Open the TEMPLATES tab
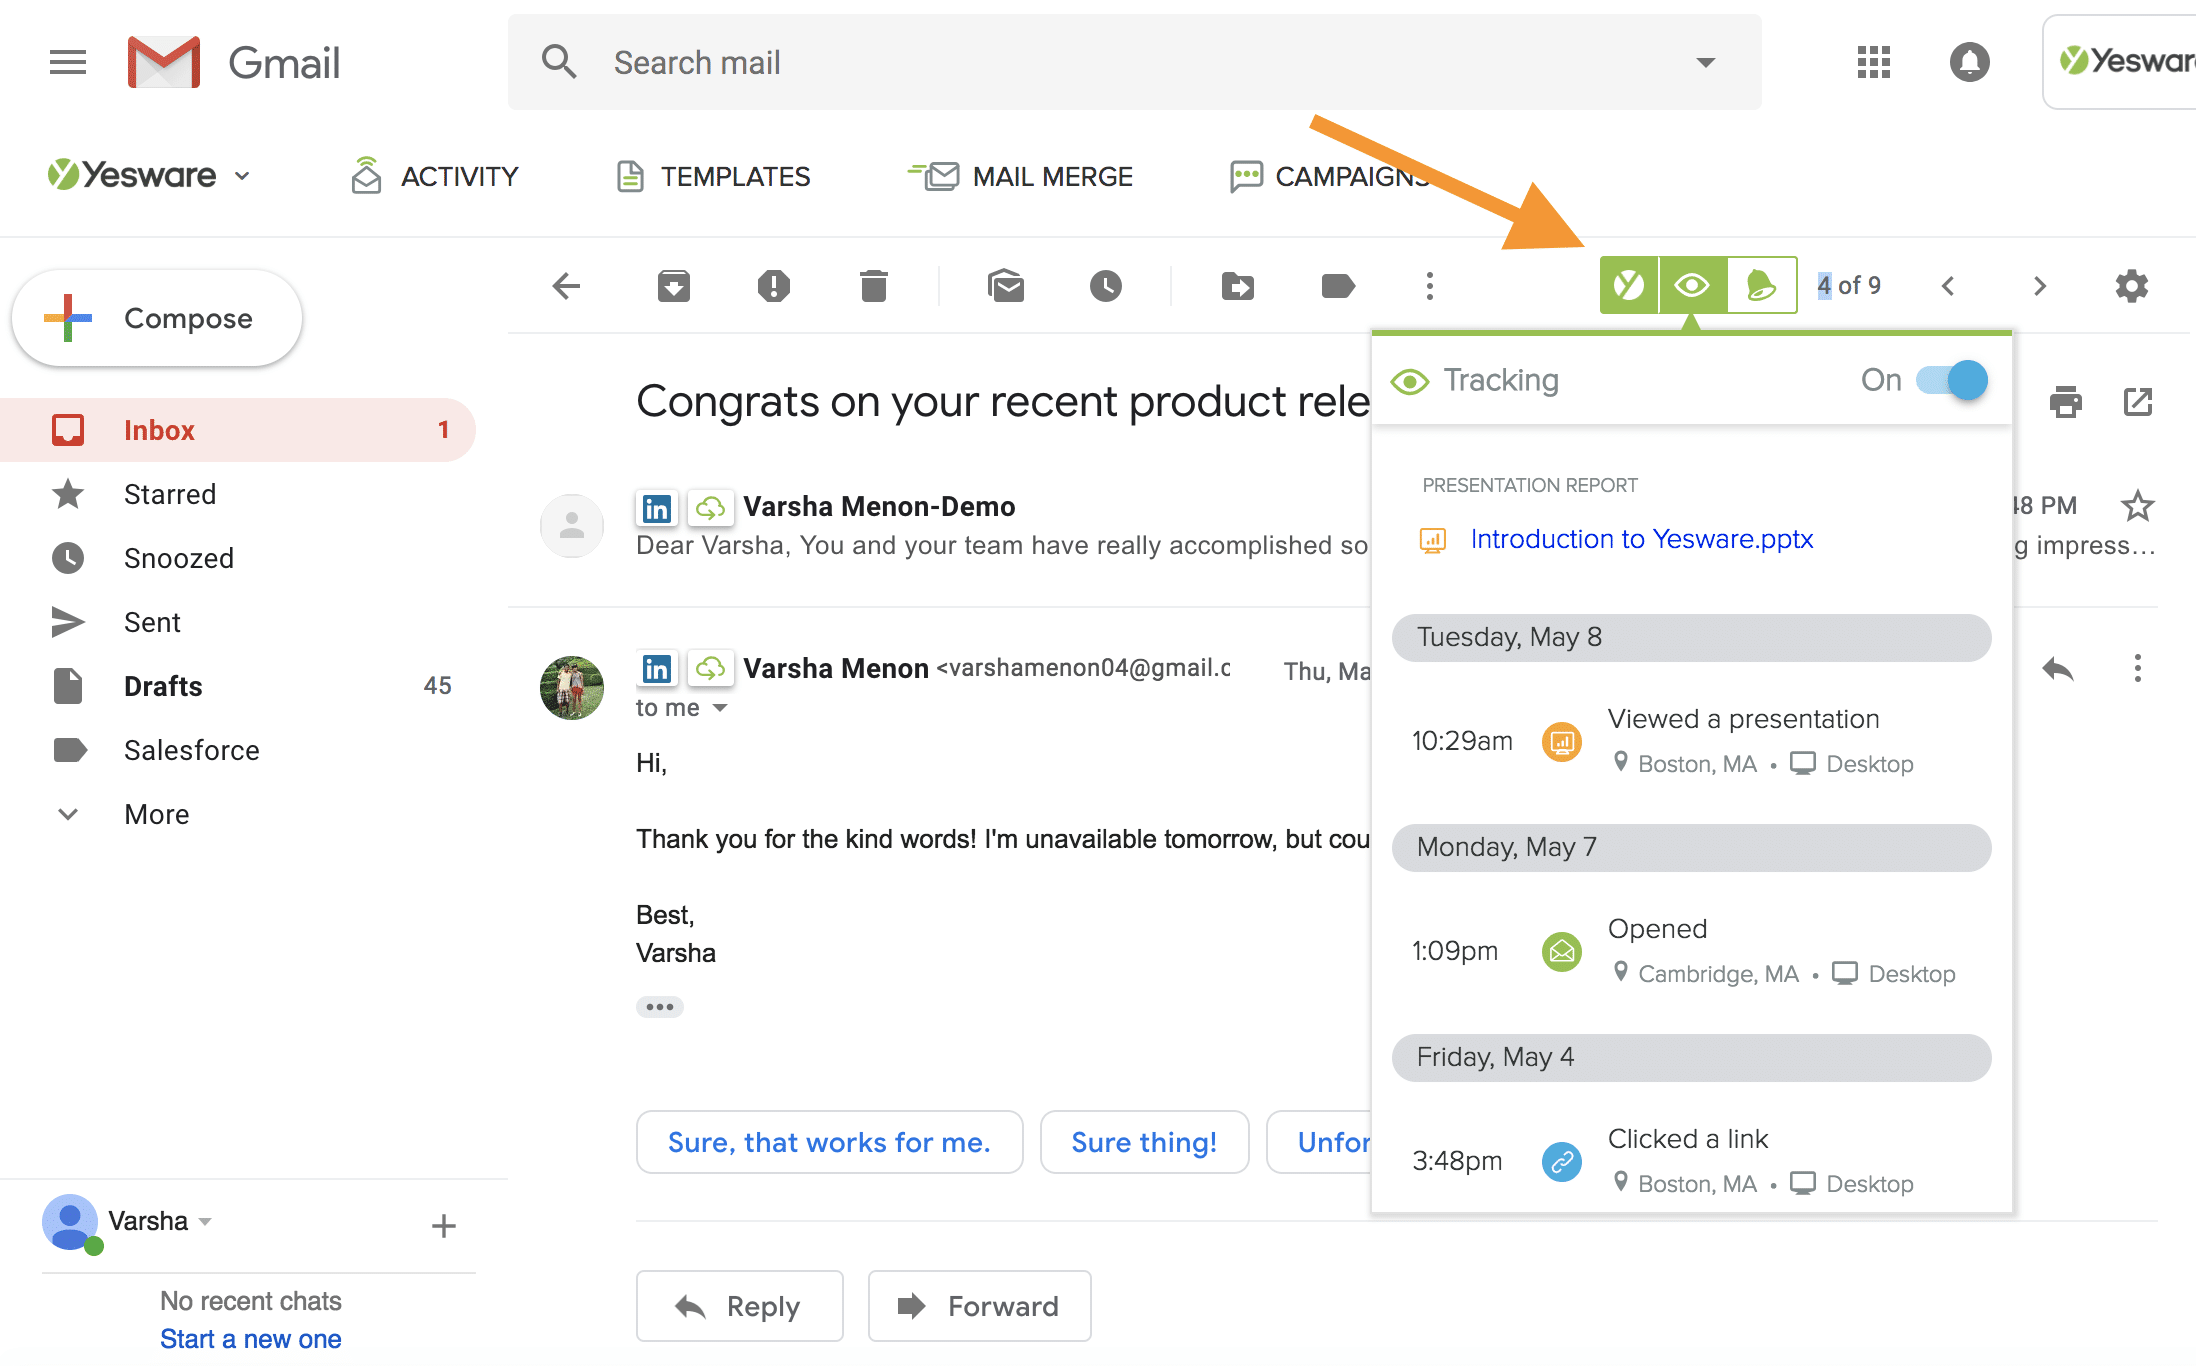The width and height of the screenshot is (2196, 1366). pyautogui.click(x=713, y=177)
